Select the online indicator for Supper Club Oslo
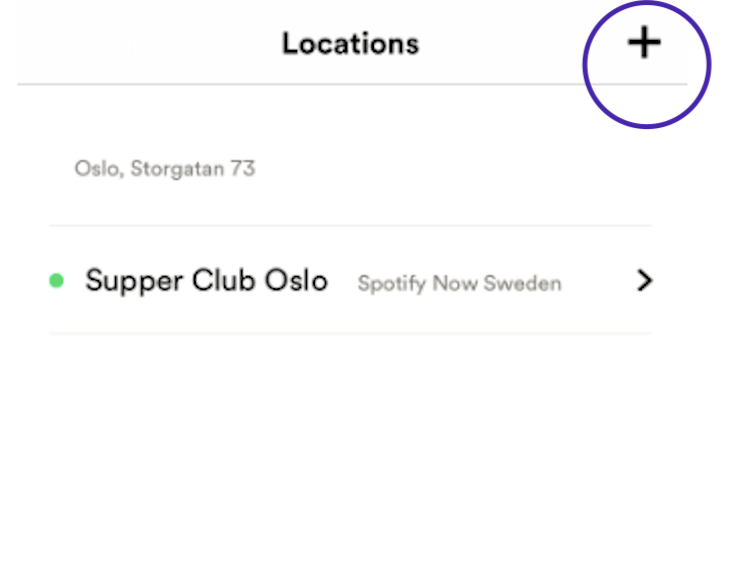This screenshot has width=752, height=578. pyautogui.click(x=56, y=281)
